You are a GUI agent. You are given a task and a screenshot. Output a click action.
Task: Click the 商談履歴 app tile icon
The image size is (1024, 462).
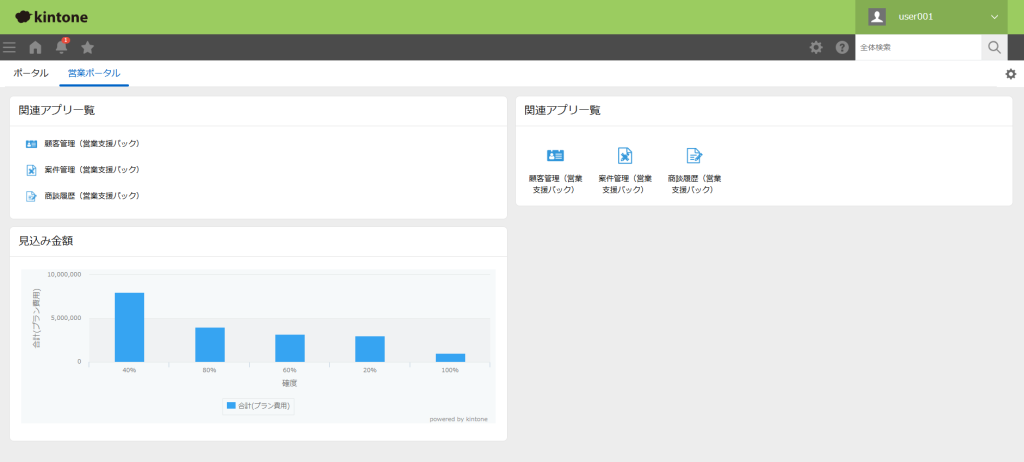[694, 155]
